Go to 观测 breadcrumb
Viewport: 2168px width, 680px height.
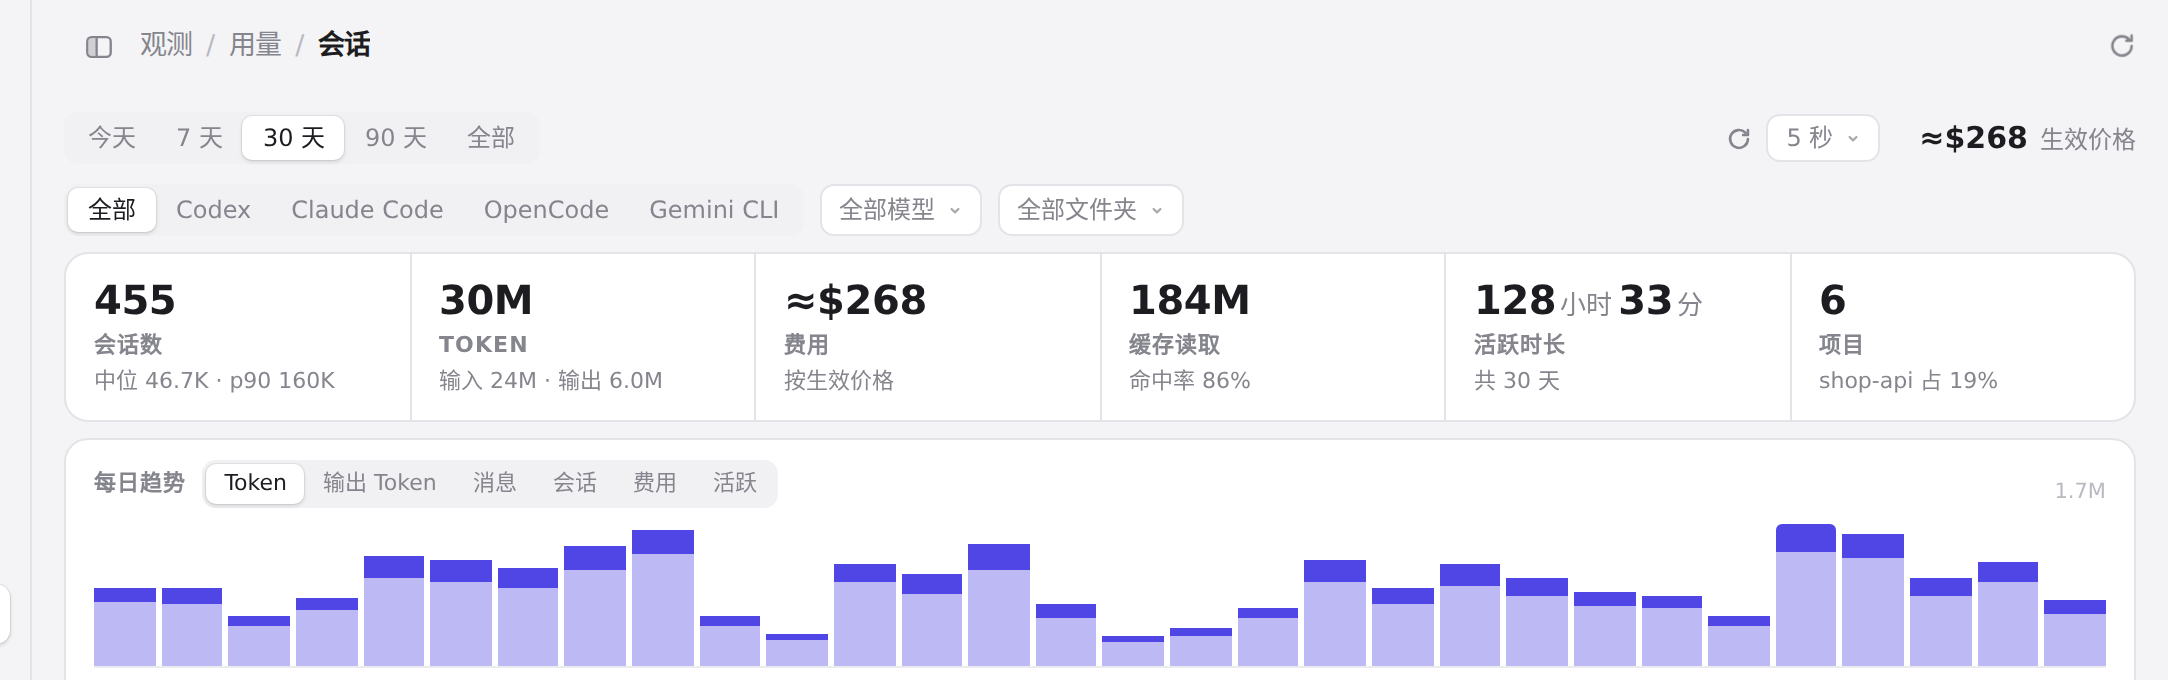click(x=166, y=45)
